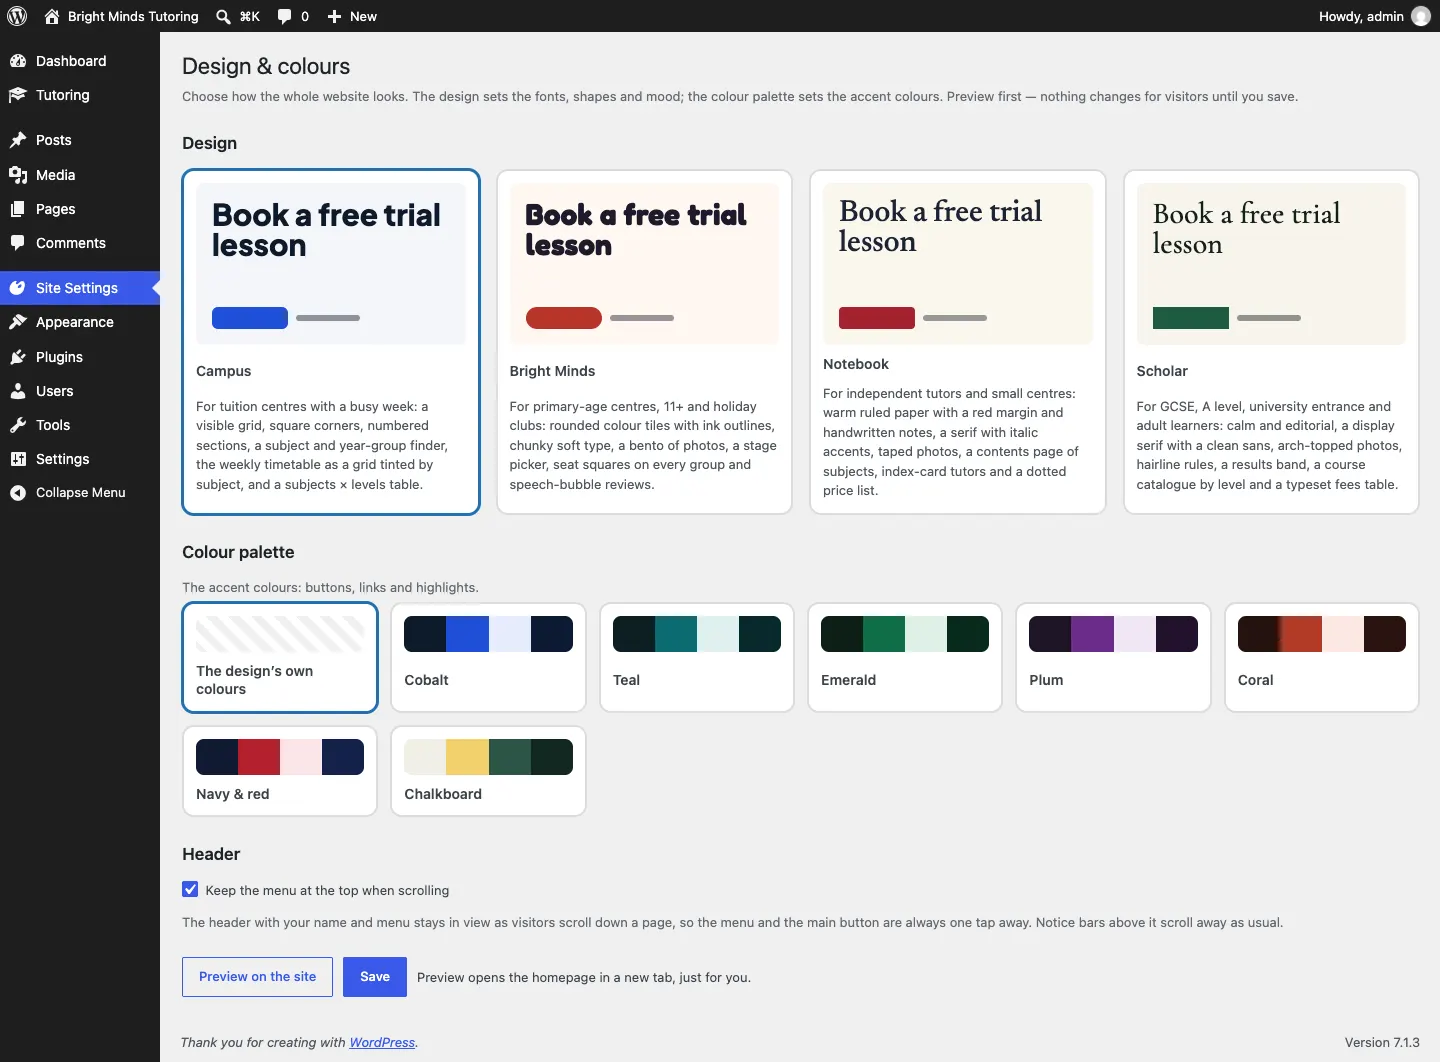This screenshot has width=1440, height=1062.
Task: Toggle Keep the menu at top checkbox
Action: click(190, 889)
